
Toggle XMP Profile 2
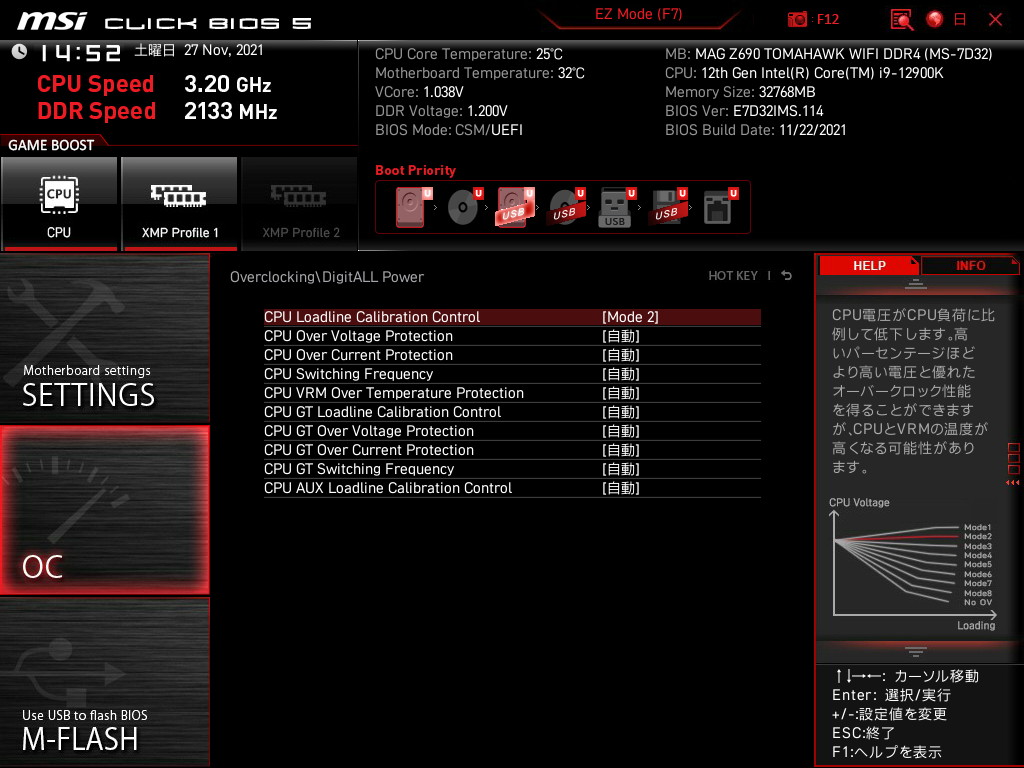pyautogui.click(x=300, y=203)
